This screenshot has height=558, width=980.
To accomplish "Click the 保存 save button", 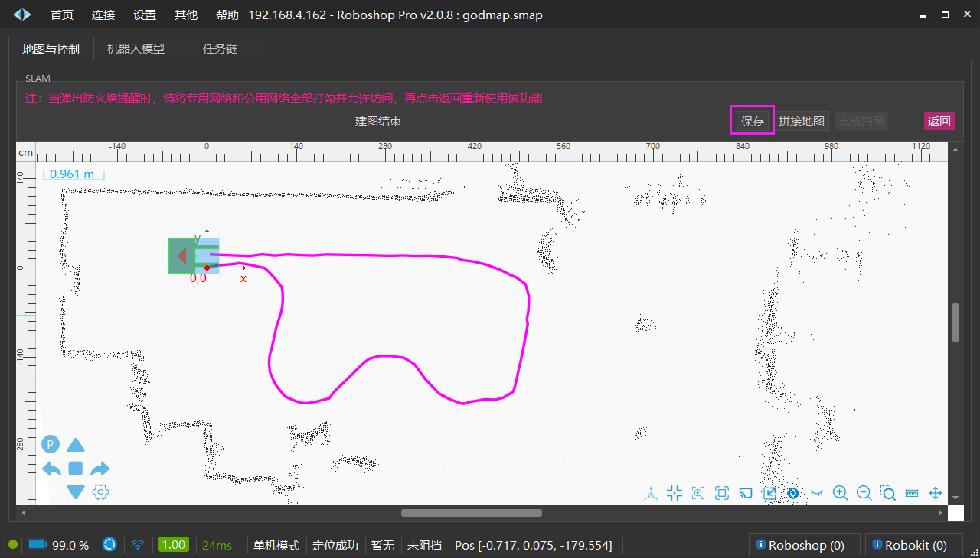I will point(752,121).
